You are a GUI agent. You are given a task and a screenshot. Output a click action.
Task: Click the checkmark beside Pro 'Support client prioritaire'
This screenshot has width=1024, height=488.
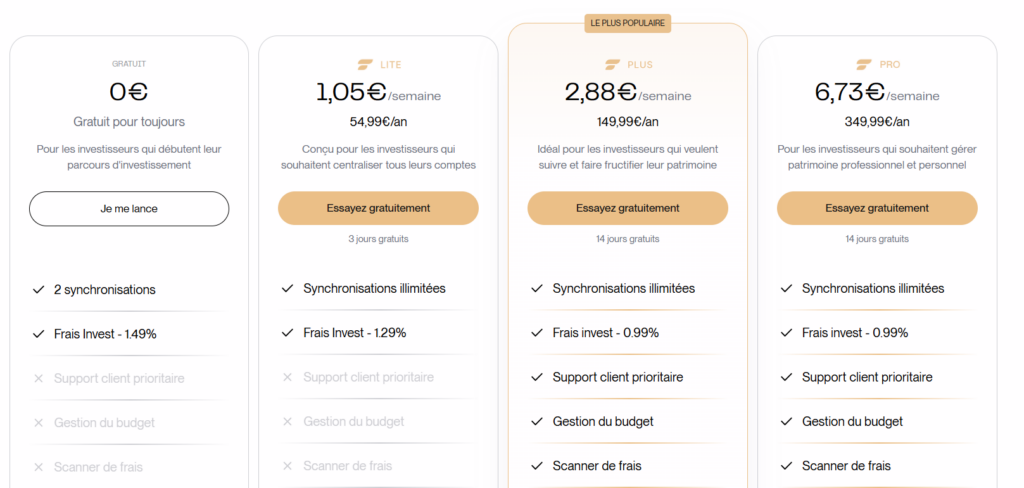click(786, 378)
